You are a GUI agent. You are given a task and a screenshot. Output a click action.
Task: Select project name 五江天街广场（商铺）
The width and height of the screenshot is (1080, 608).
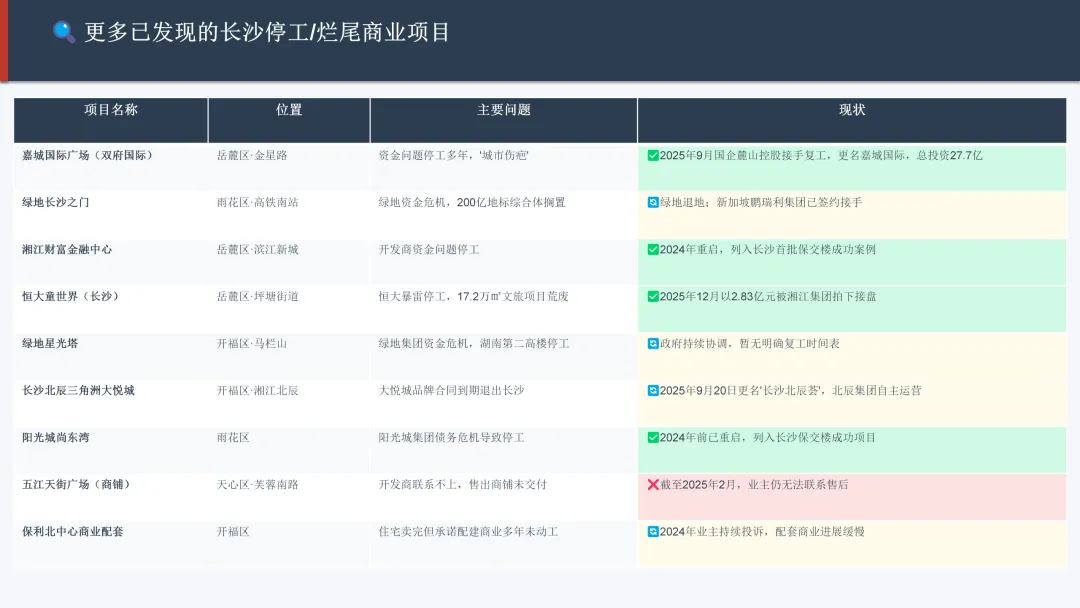[x=76, y=485]
